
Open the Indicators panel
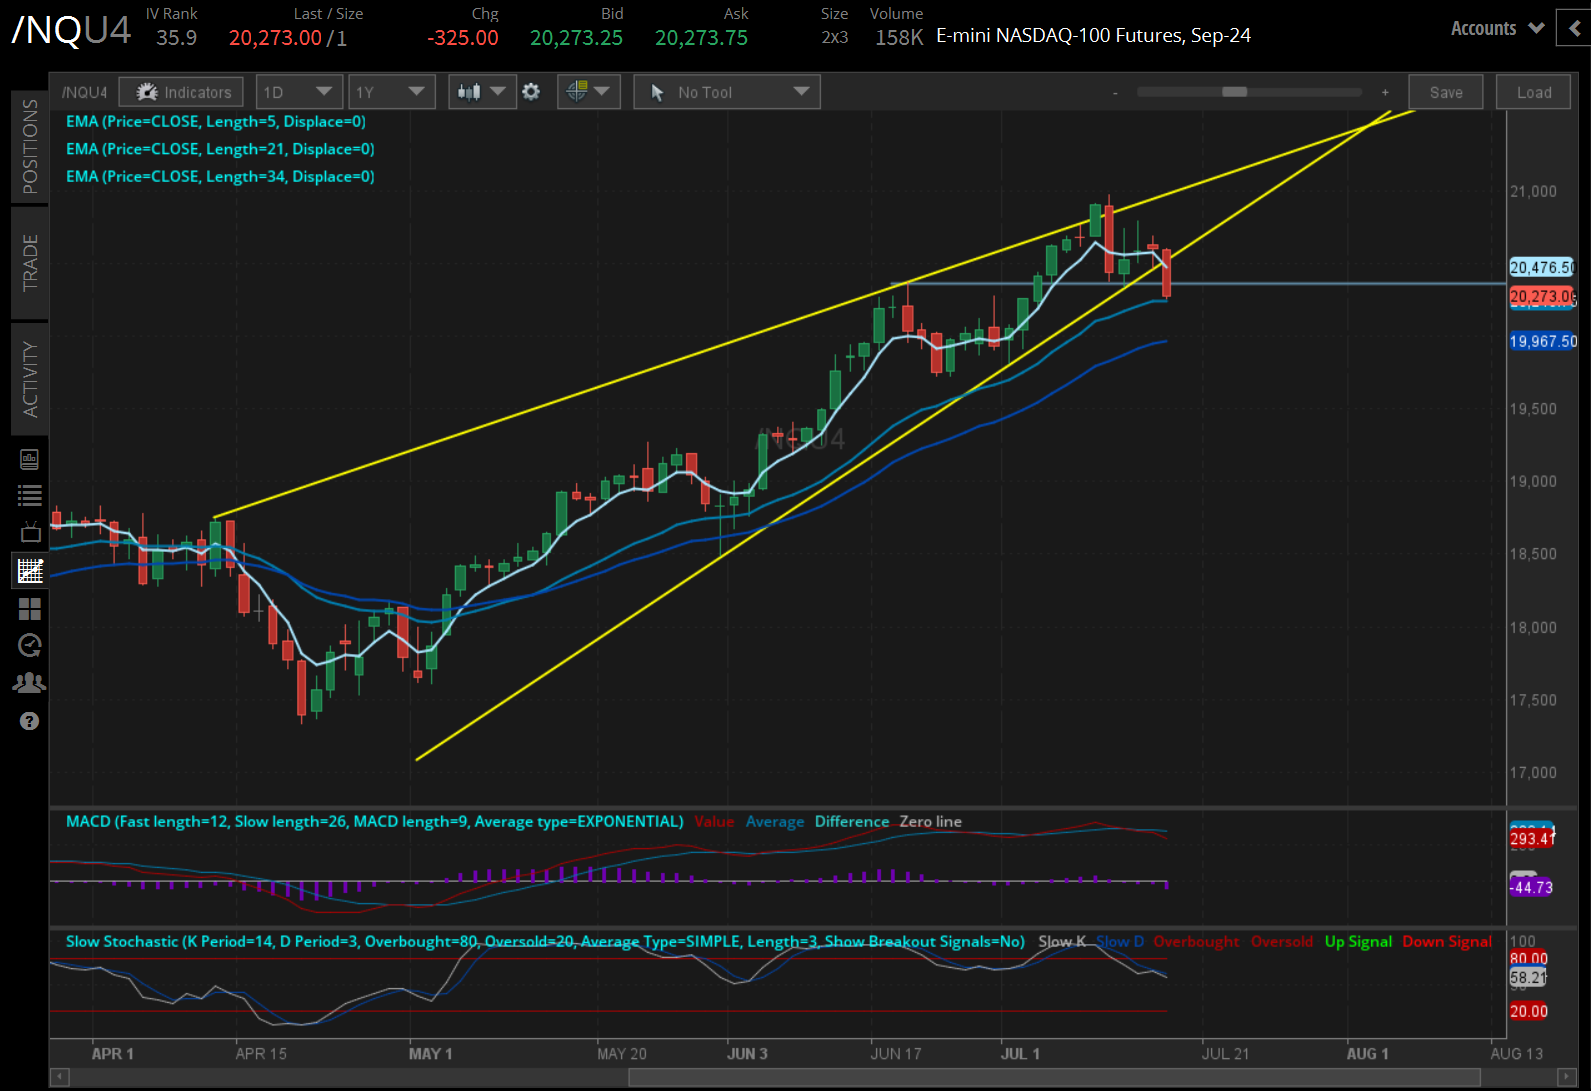[182, 92]
